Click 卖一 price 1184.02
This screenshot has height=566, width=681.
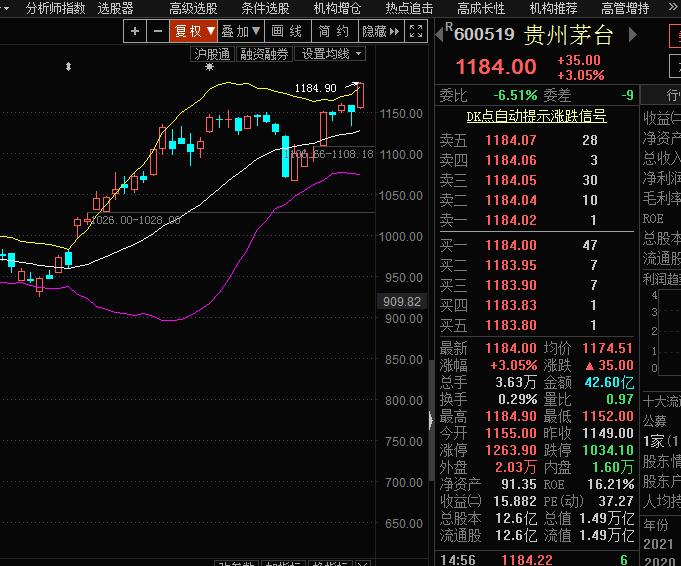[511, 220]
